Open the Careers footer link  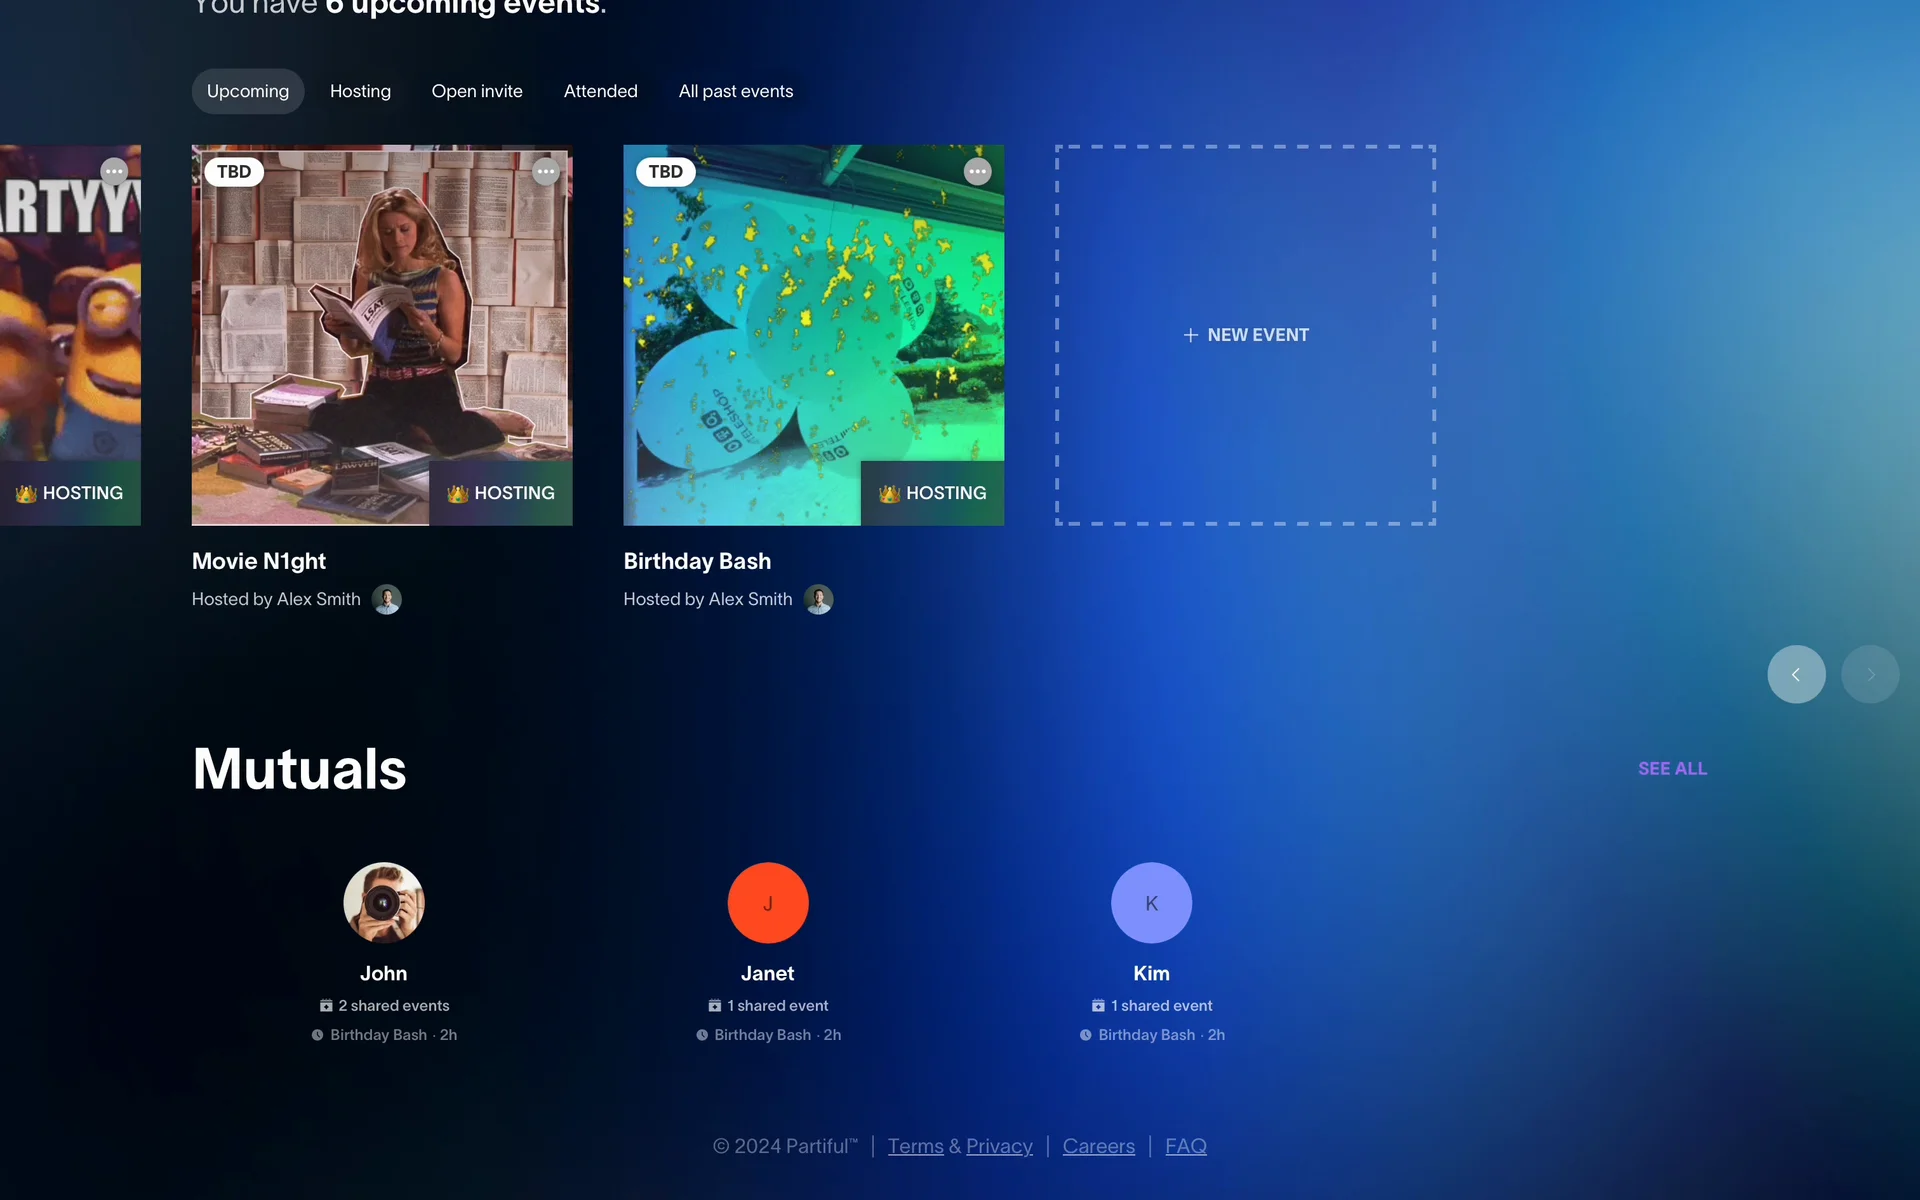click(x=1098, y=1146)
